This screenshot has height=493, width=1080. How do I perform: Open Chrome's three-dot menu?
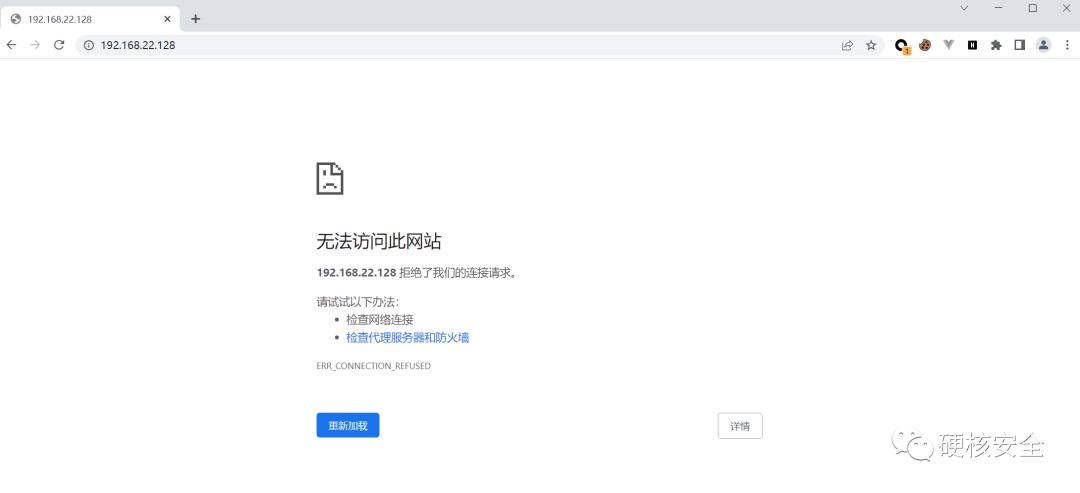coord(1067,45)
